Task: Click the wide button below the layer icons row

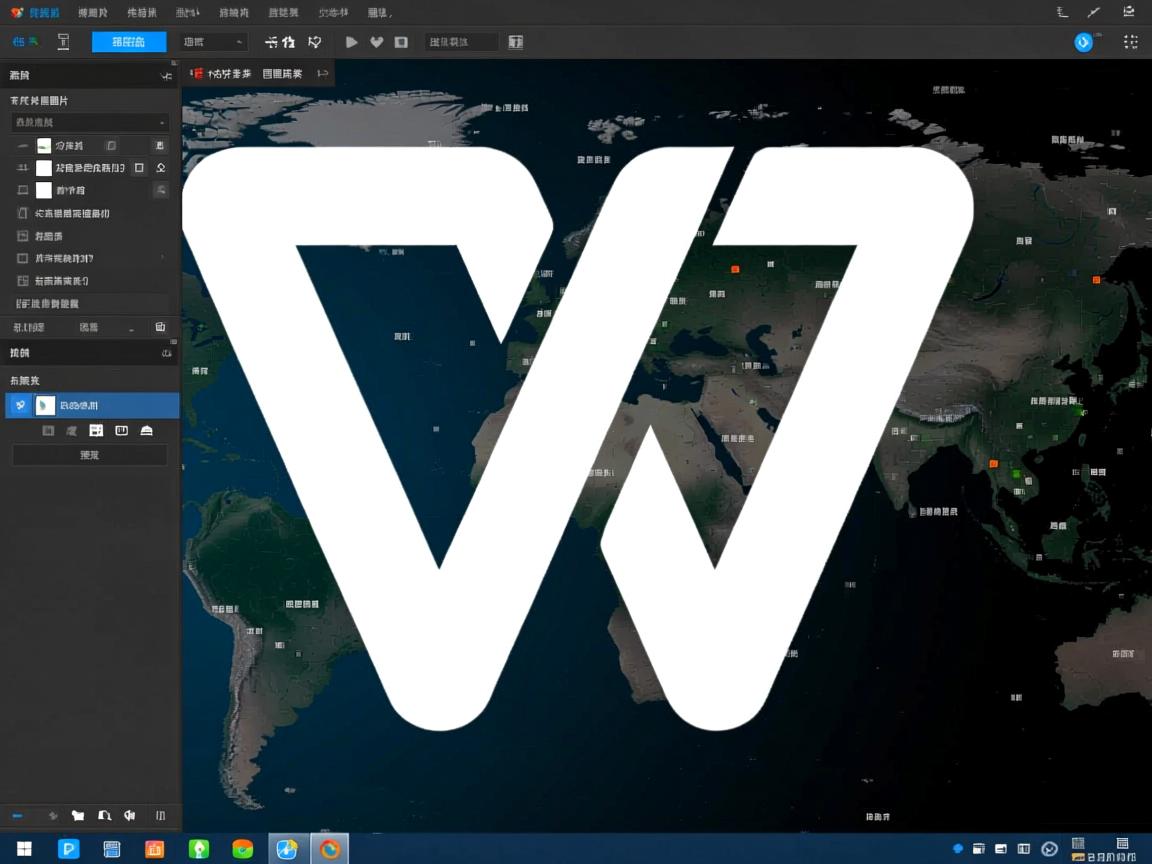Action: tap(89, 455)
